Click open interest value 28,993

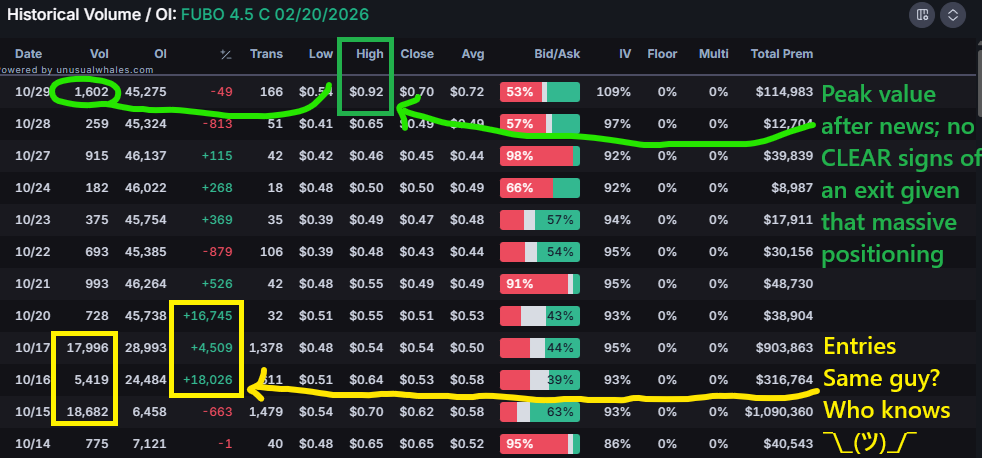tap(146, 348)
